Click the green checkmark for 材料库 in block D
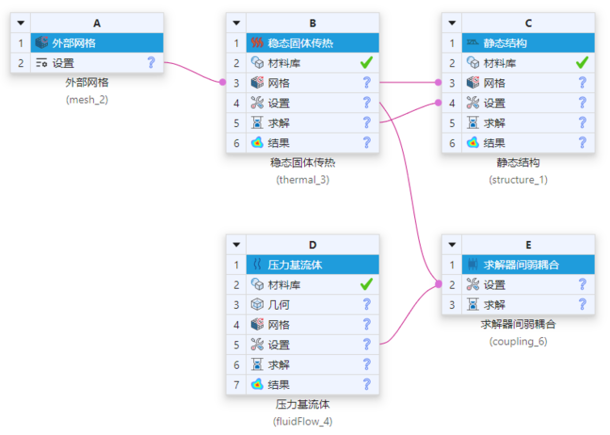 (366, 284)
